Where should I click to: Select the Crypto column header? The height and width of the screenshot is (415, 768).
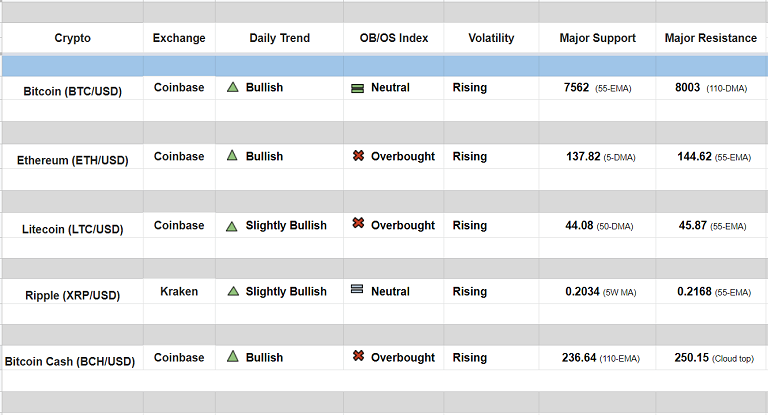point(72,38)
